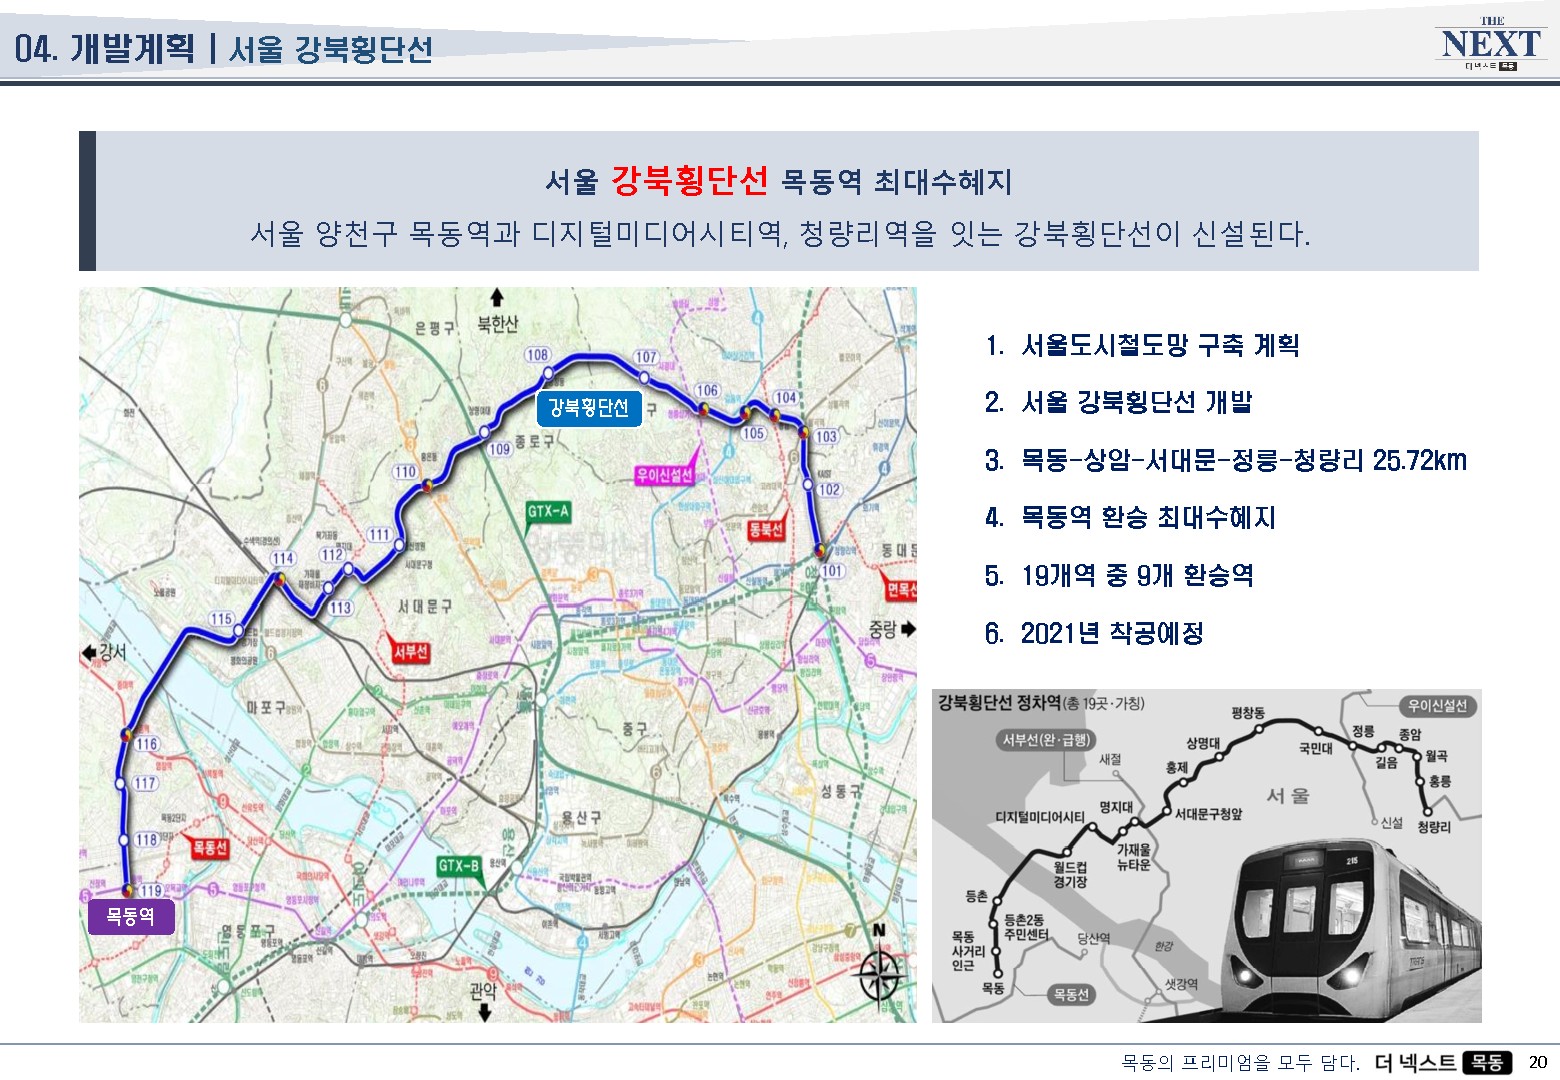Screen dimensions: 1560x1080
Task: Click slide title '04. 개발계획'
Action: click(105, 48)
